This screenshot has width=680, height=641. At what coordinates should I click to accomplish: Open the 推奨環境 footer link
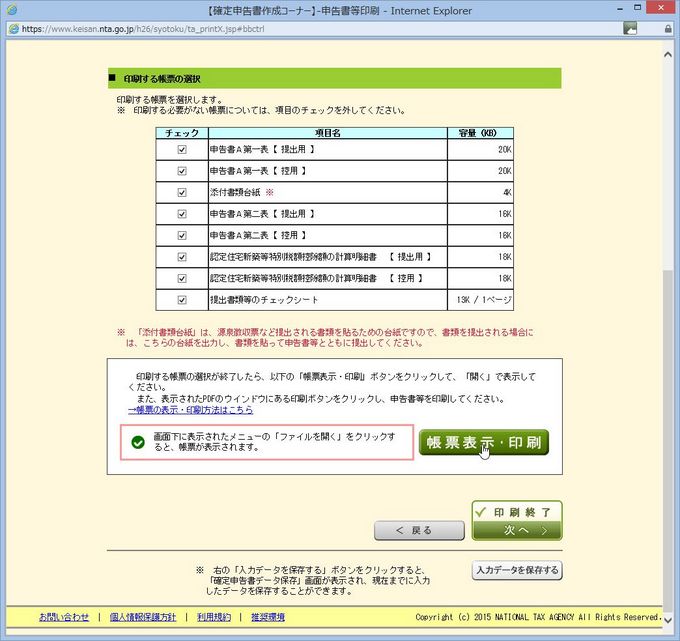268,617
